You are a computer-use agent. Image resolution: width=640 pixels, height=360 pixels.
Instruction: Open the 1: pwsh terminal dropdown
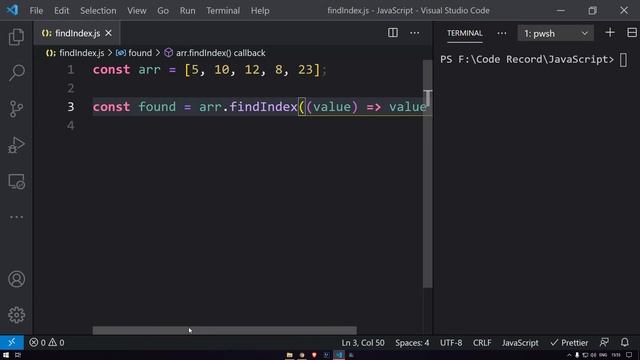tap(556, 33)
